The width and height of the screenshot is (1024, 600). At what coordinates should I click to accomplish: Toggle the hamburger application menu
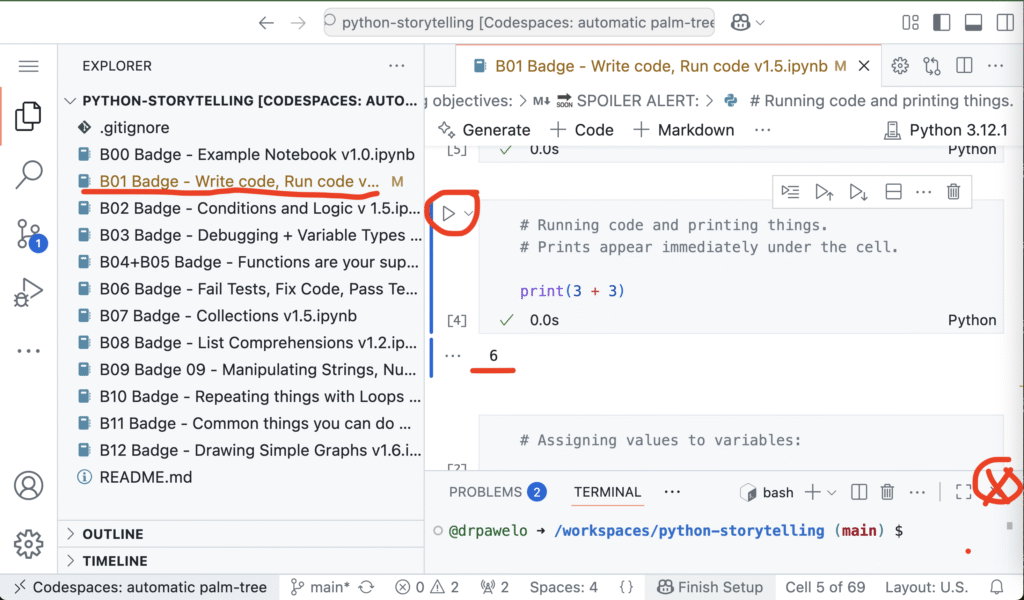[29, 66]
